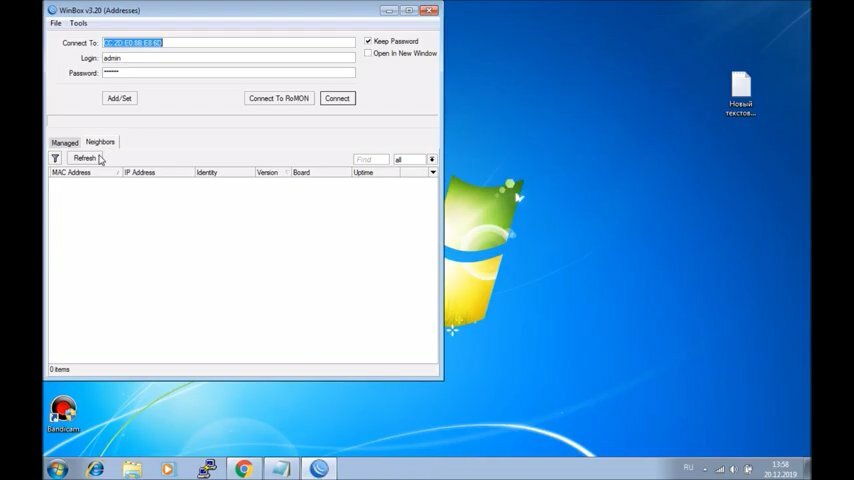854x480 pixels.
Task: Click the Login input field
Action: [229, 58]
